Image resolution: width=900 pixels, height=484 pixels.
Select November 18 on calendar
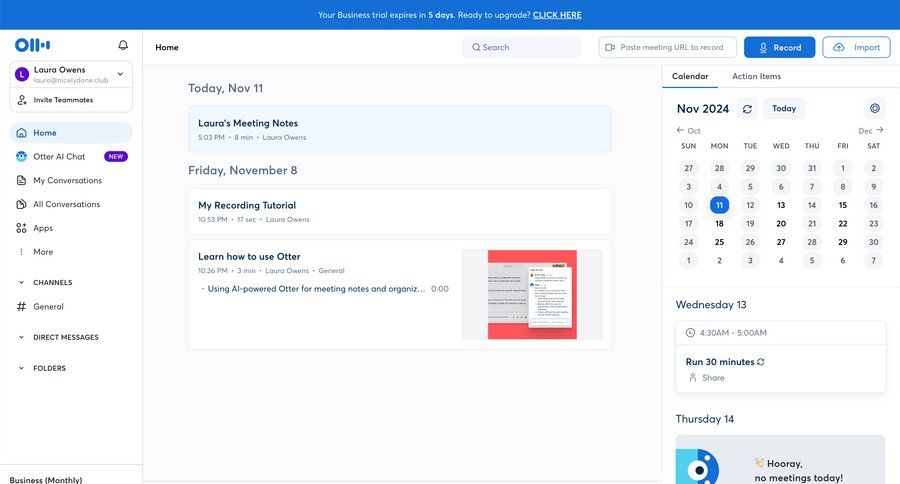719,223
